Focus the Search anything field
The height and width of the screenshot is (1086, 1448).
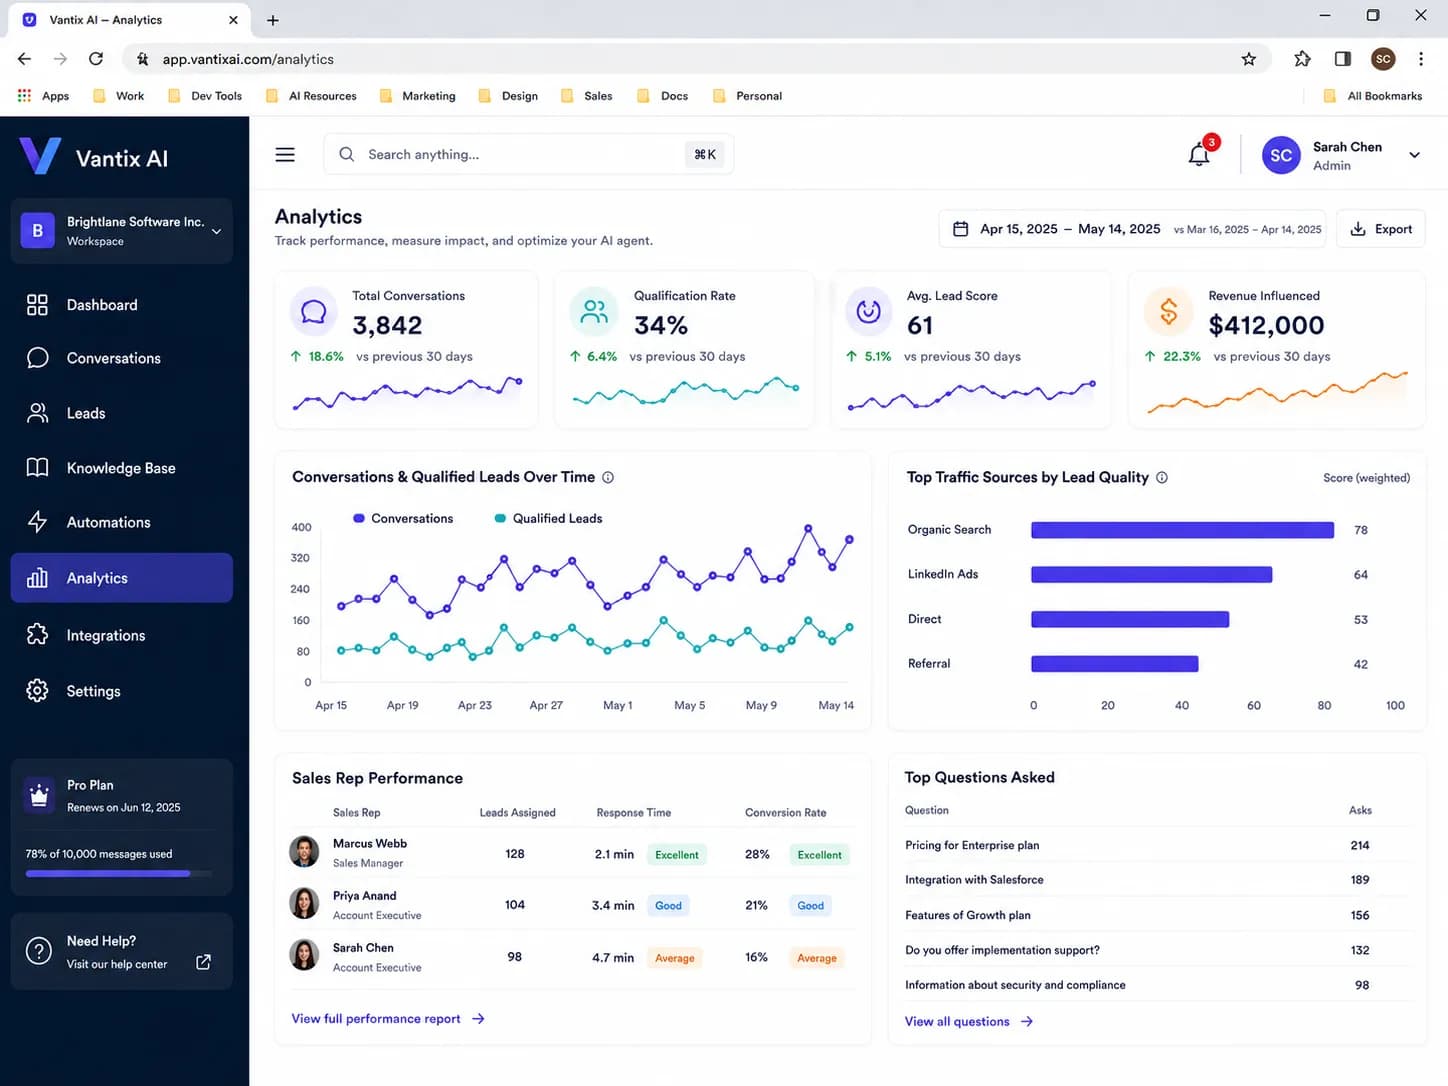point(529,155)
